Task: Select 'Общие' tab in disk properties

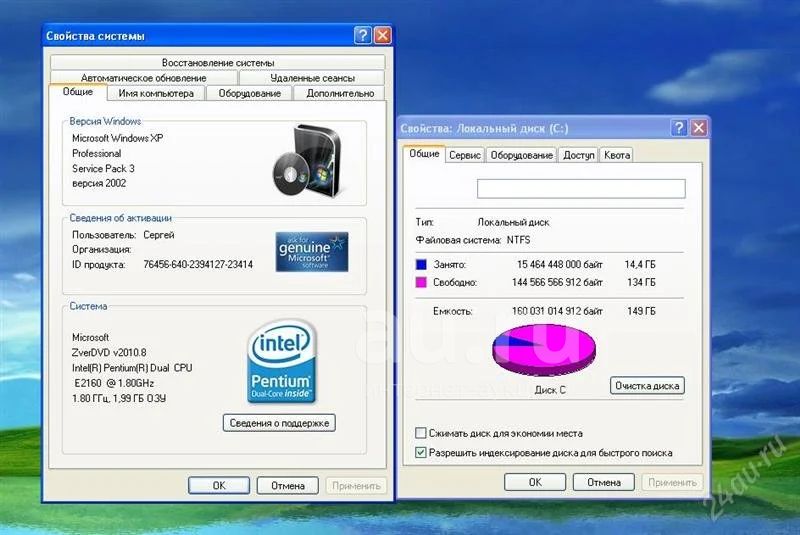Action: pyautogui.click(x=424, y=154)
